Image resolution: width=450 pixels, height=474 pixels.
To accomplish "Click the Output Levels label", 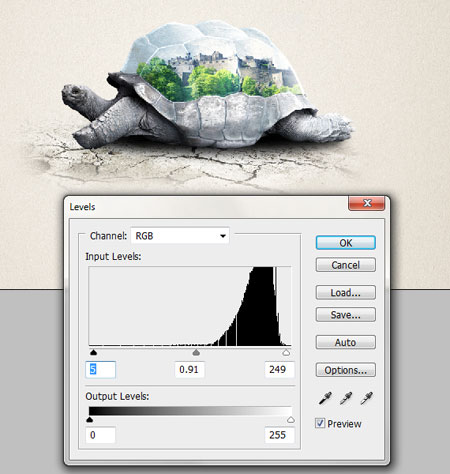I will point(117,396).
